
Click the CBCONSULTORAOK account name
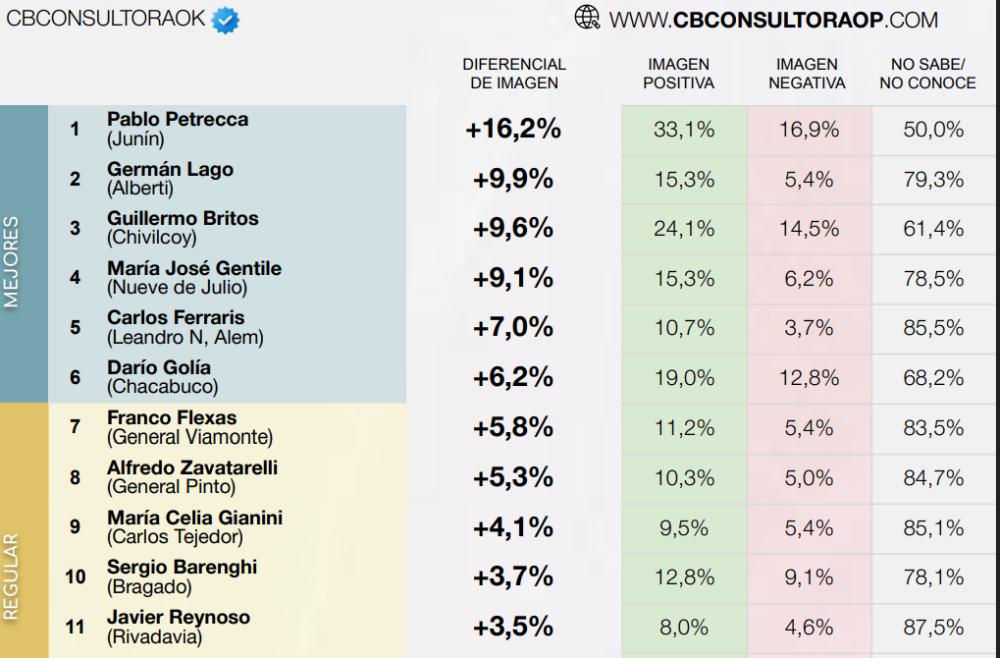(106, 18)
